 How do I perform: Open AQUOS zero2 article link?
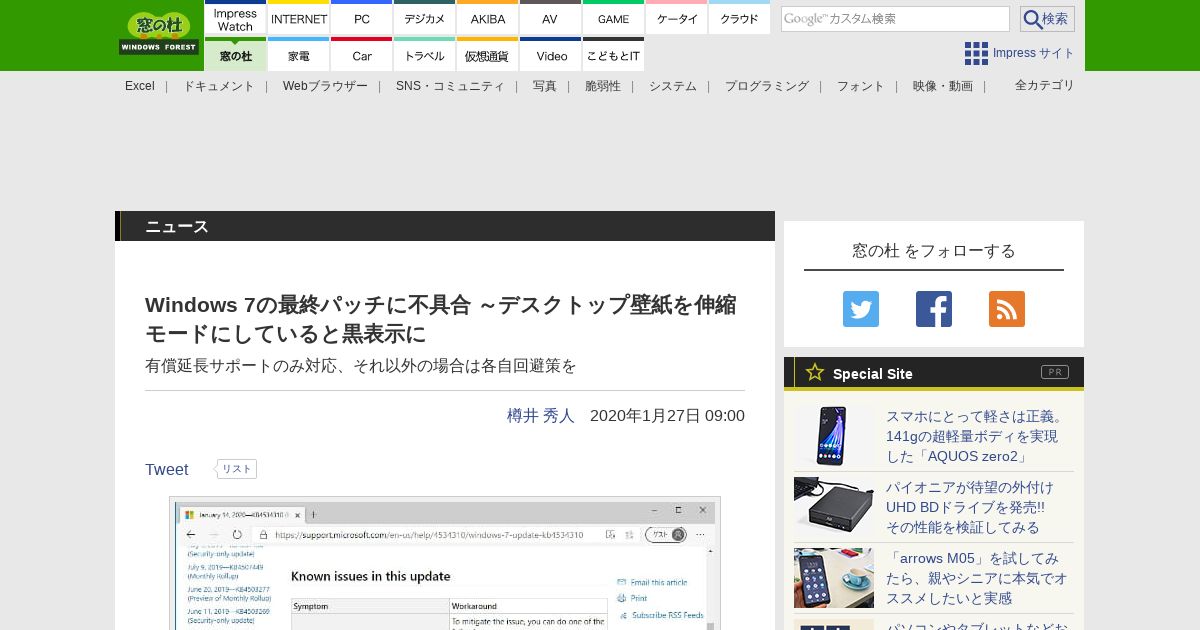pyautogui.click(x=976, y=436)
